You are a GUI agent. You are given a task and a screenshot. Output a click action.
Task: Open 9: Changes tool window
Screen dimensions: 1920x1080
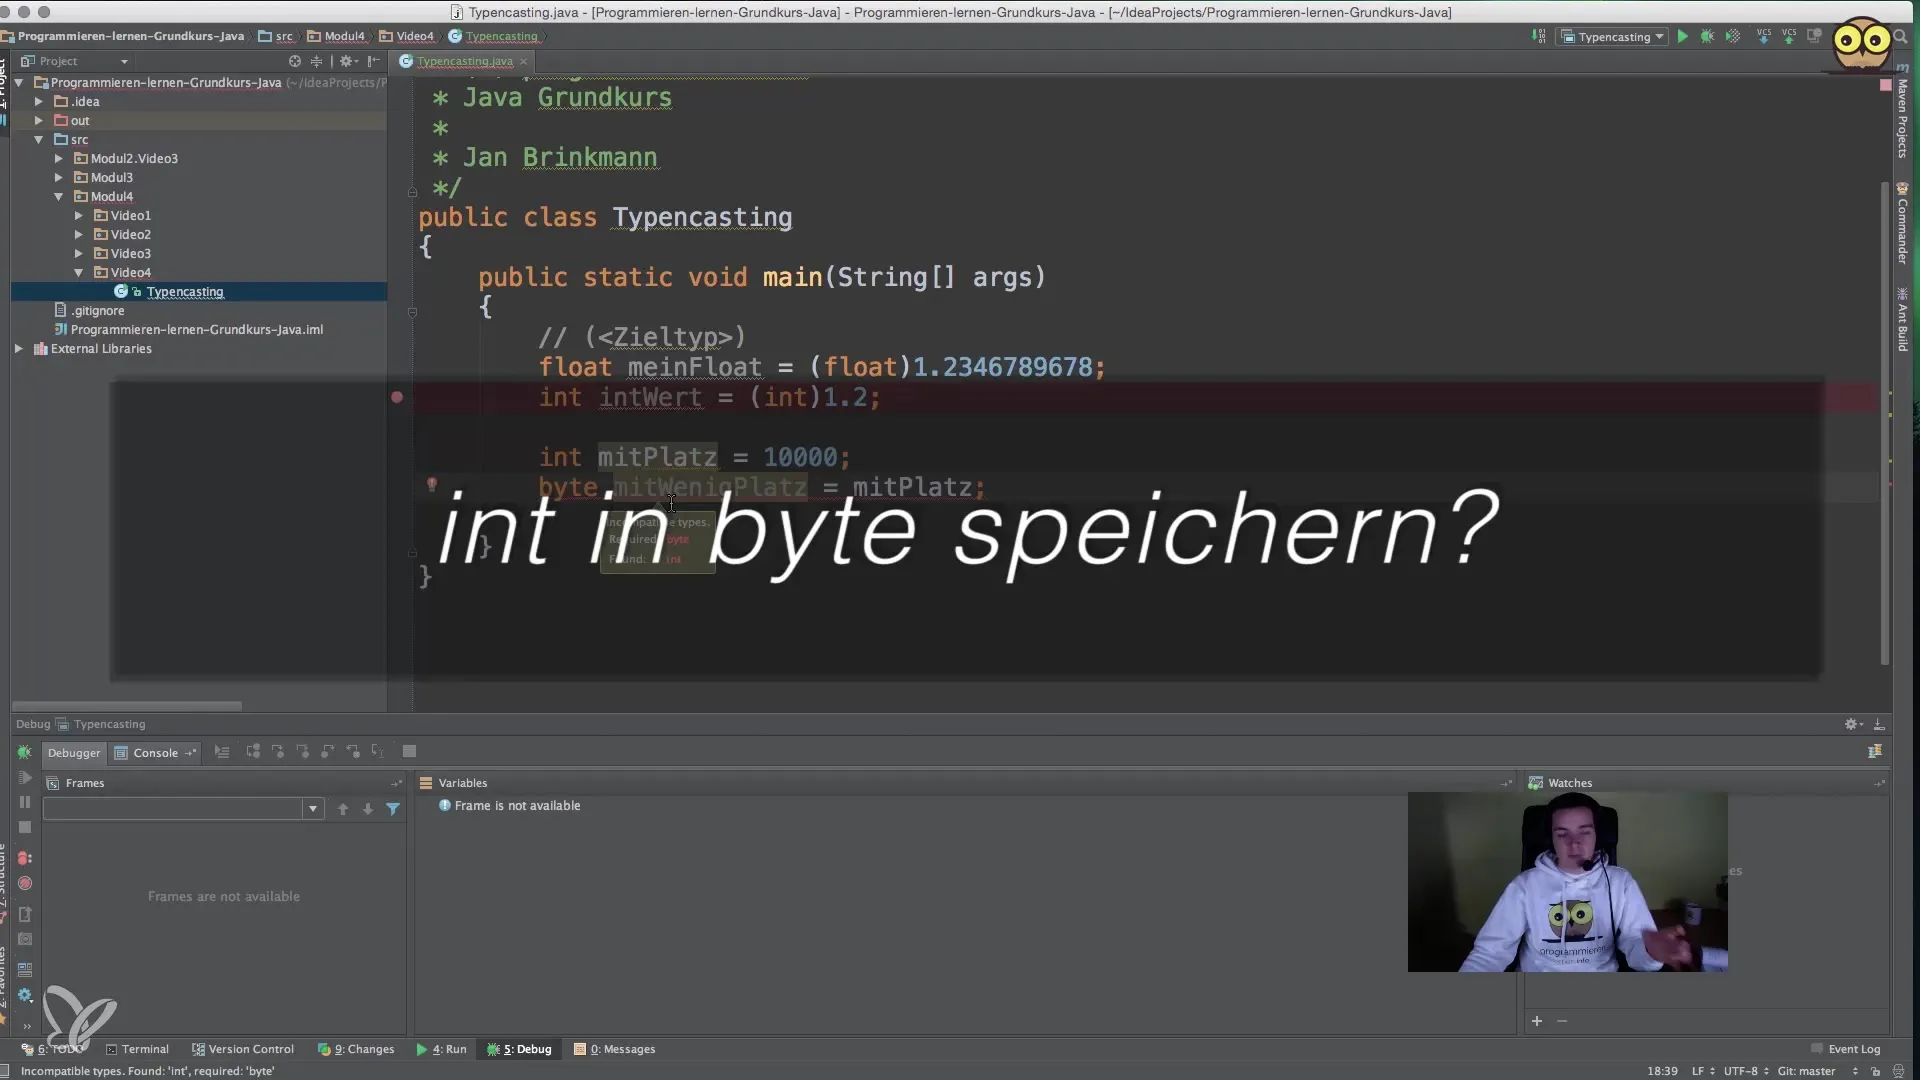[x=356, y=1049]
